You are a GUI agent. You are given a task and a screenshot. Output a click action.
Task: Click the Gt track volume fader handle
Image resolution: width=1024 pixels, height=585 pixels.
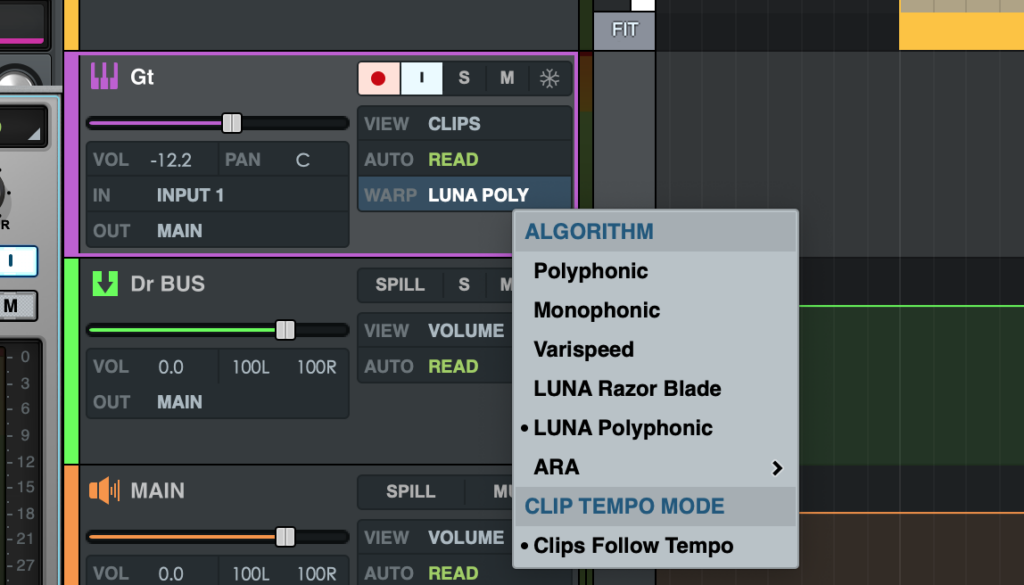tap(232, 123)
